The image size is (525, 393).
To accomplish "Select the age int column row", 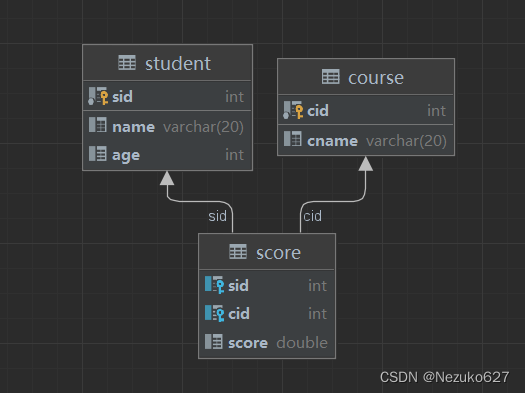I will 167,155.
